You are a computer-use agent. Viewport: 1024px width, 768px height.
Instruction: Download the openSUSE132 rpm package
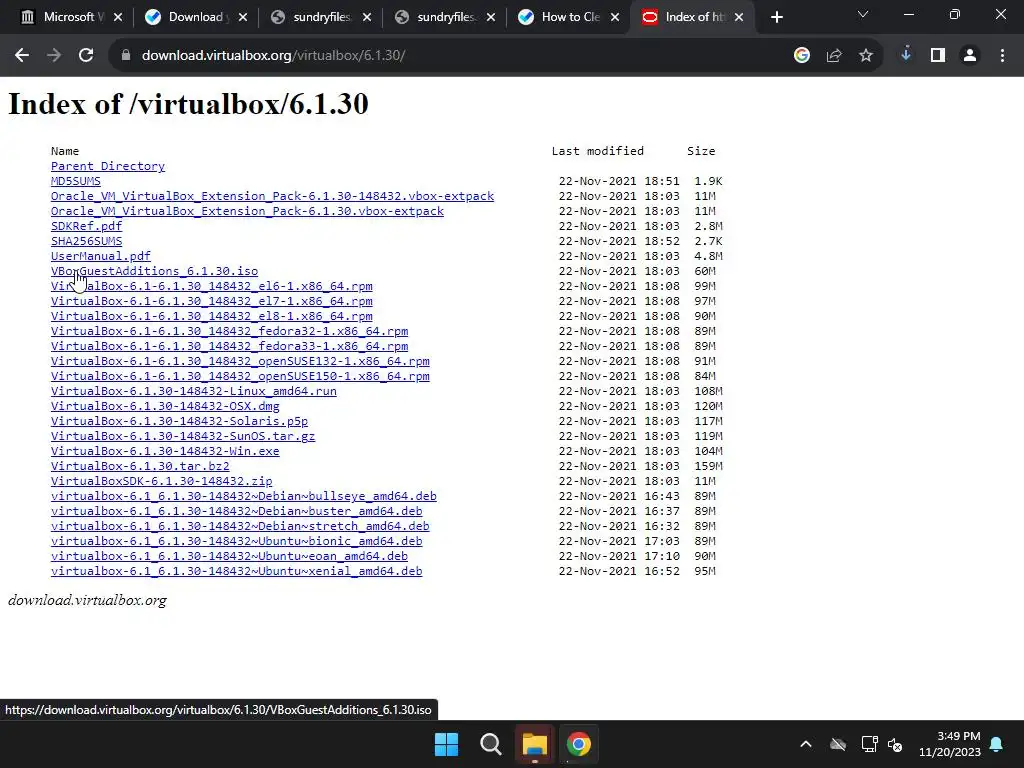click(240, 362)
